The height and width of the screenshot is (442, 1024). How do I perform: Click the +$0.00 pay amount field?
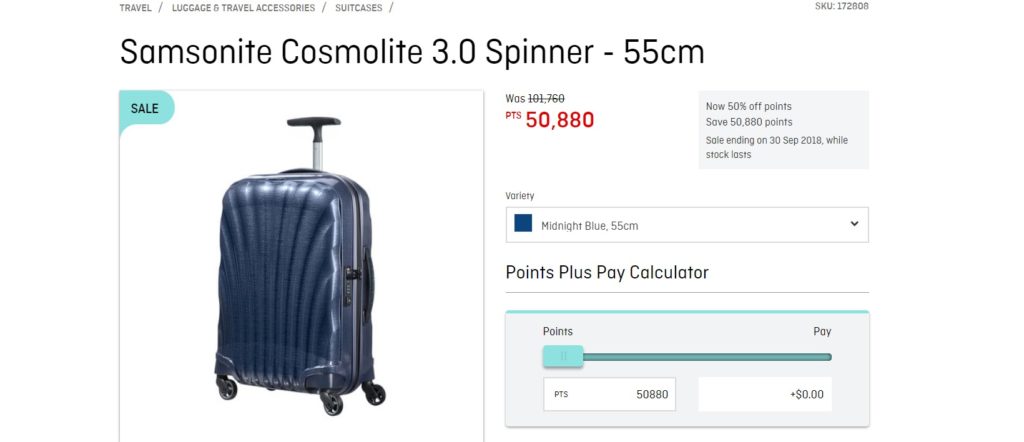click(x=765, y=394)
